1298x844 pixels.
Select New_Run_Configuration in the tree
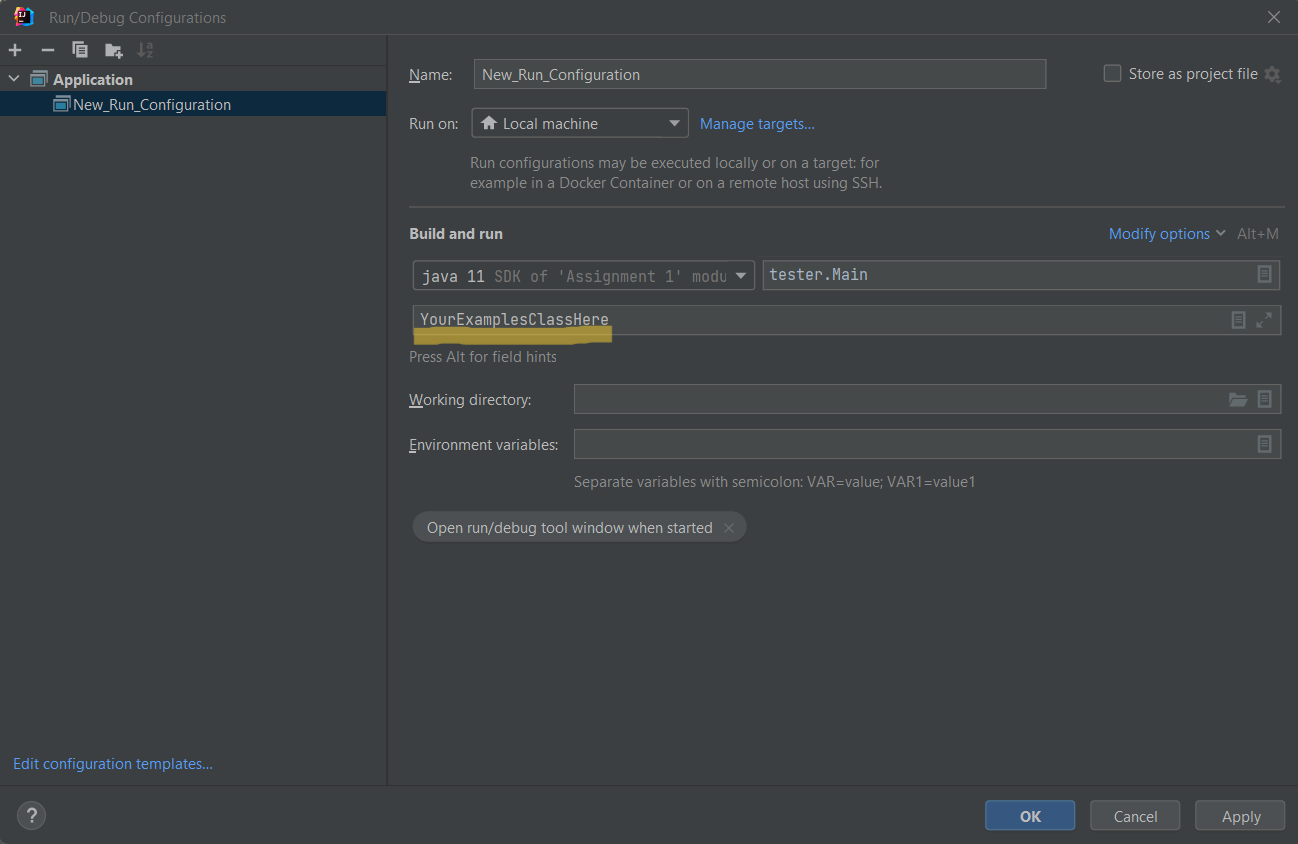point(151,104)
